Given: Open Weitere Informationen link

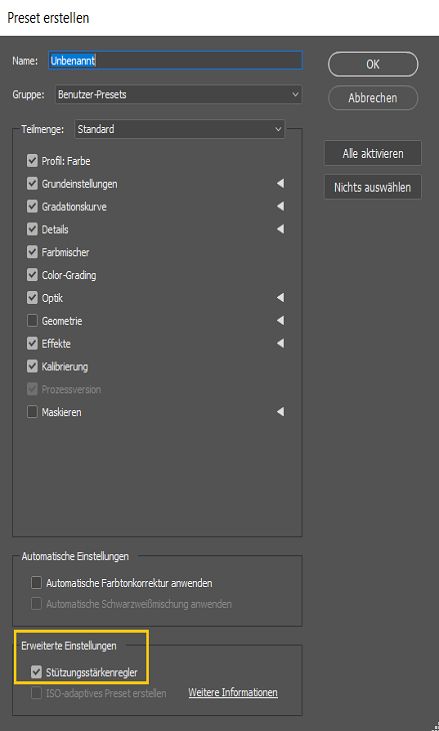Looking at the screenshot, I should pos(233,693).
